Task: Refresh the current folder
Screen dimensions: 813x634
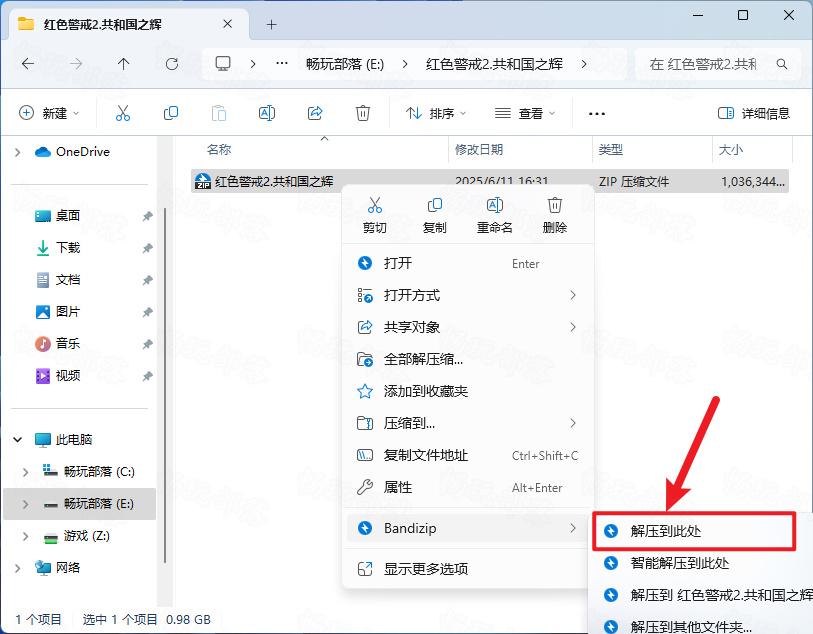Action: pyautogui.click(x=172, y=64)
